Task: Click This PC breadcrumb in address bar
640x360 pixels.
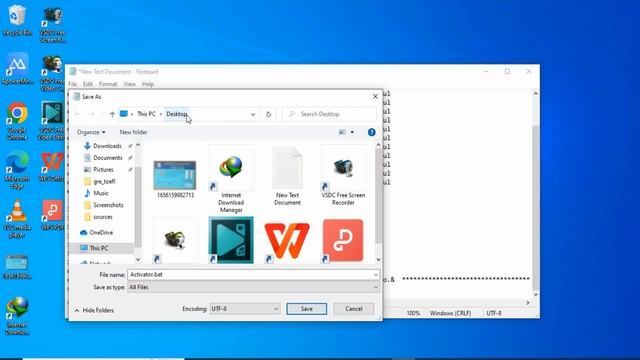Action: (146, 114)
